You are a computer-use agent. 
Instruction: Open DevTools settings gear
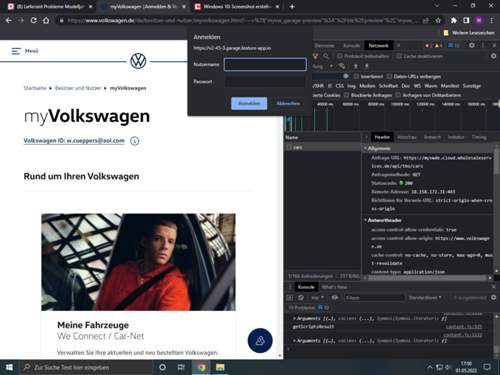(x=472, y=45)
